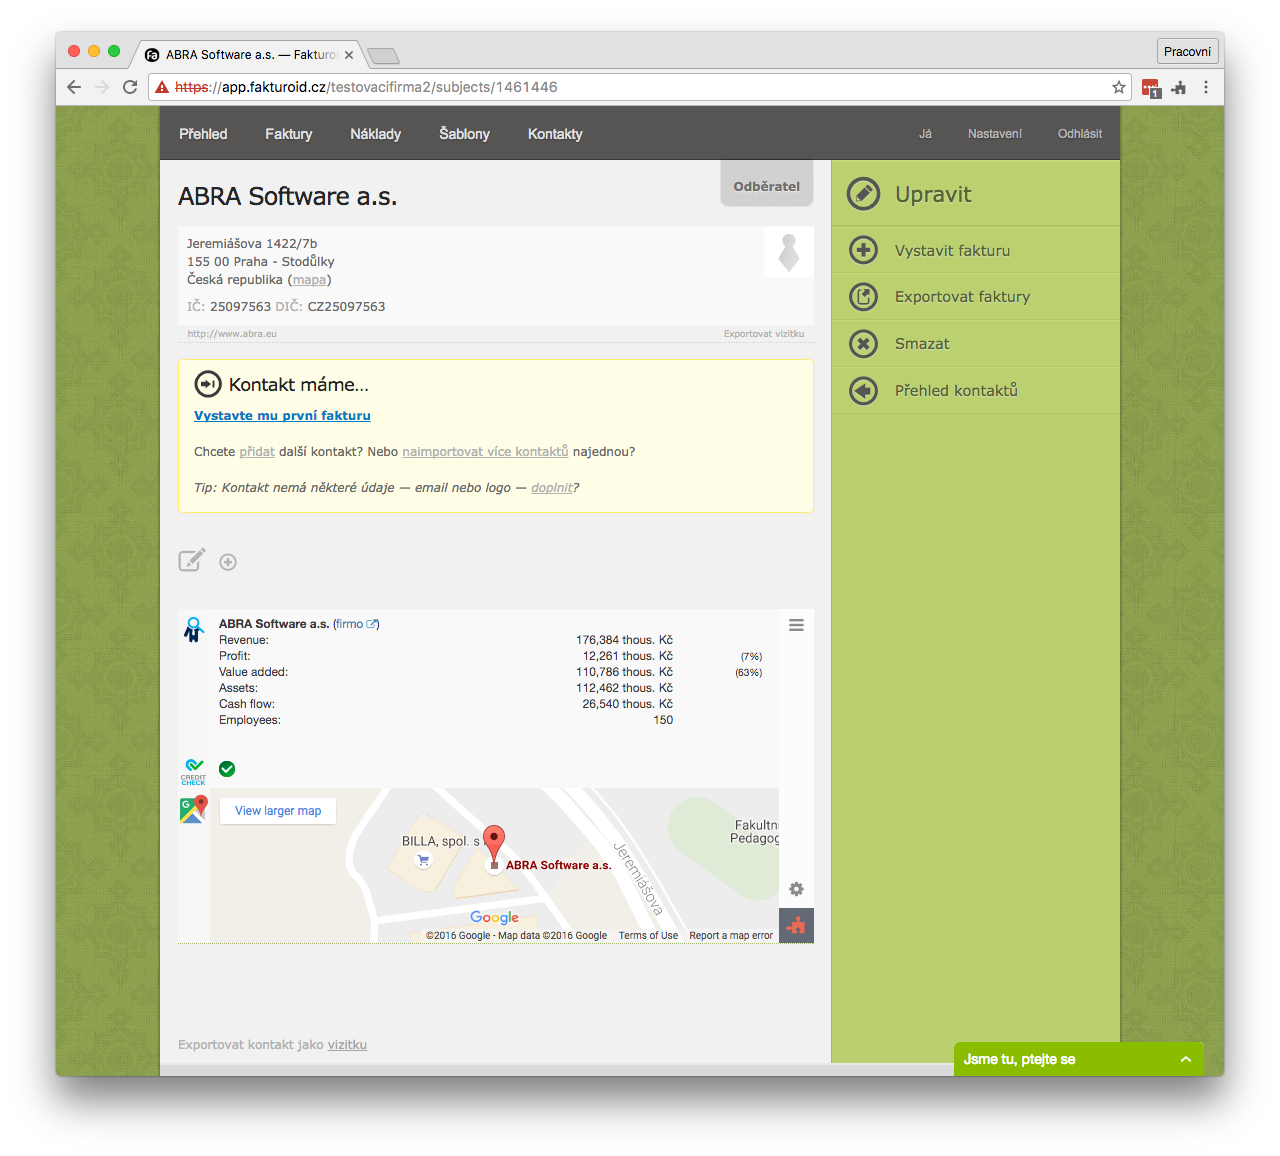Click the Upravit text link
1280x1156 pixels.
point(933,194)
